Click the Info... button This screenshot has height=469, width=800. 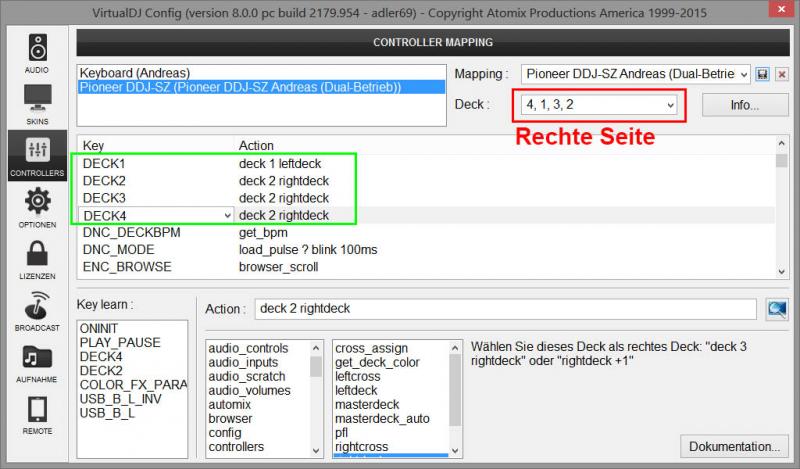(x=745, y=105)
